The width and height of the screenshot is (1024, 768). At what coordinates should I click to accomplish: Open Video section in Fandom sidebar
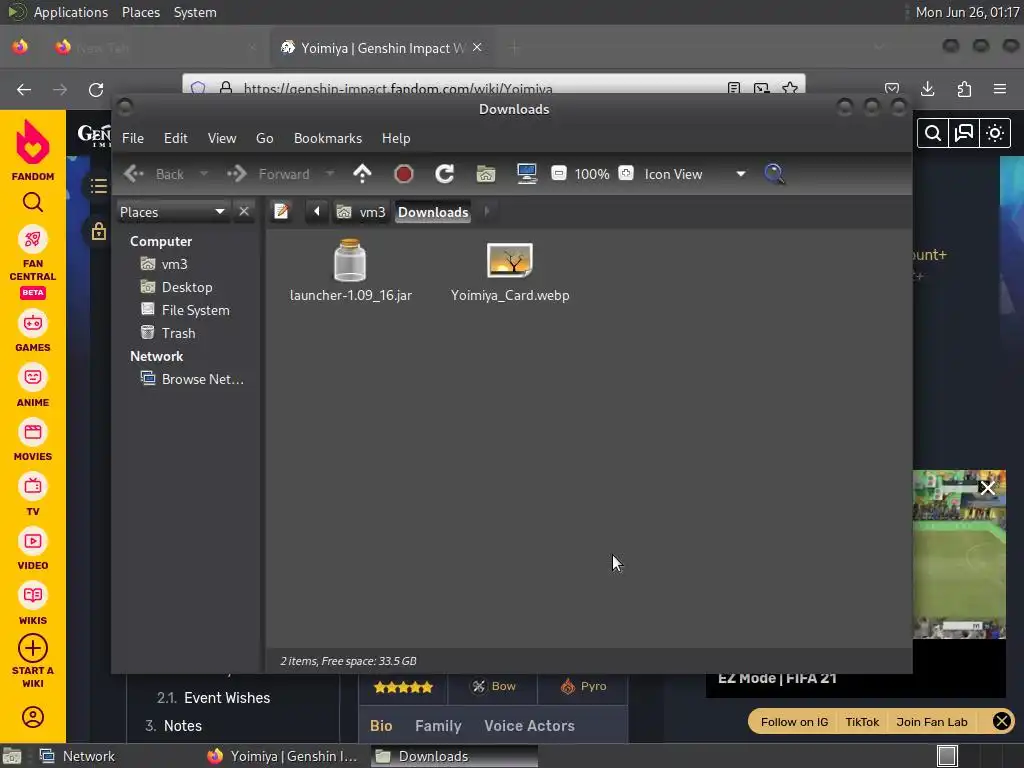(33, 550)
